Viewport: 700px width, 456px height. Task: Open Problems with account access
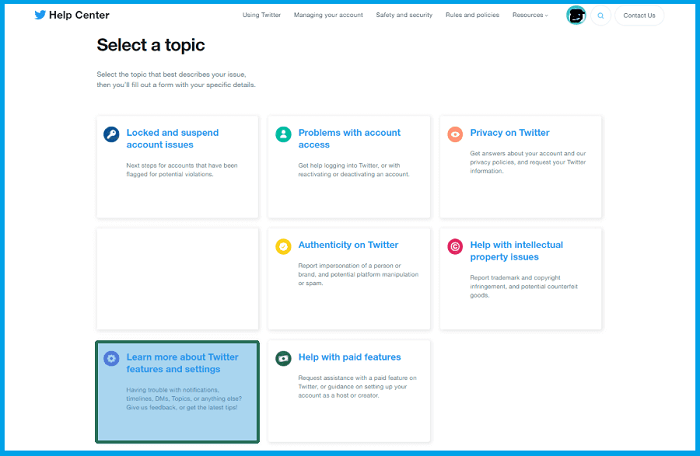click(x=349, y=138)
